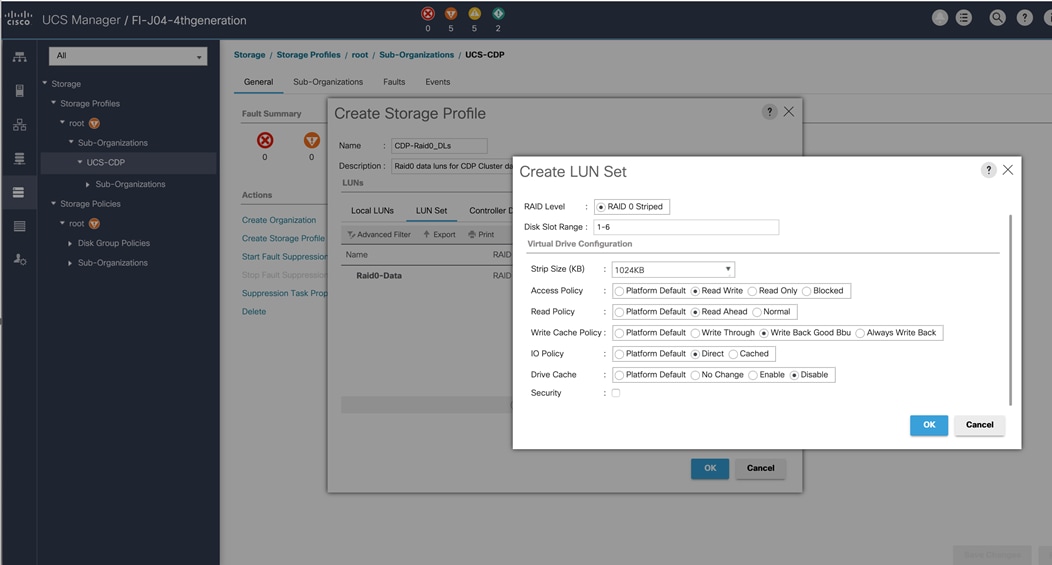Image resolution: width=1052 pixels, height=565 pixels.
Task: Click Cancel in Create LUN Set dialog
Action: tap(980, 425)
